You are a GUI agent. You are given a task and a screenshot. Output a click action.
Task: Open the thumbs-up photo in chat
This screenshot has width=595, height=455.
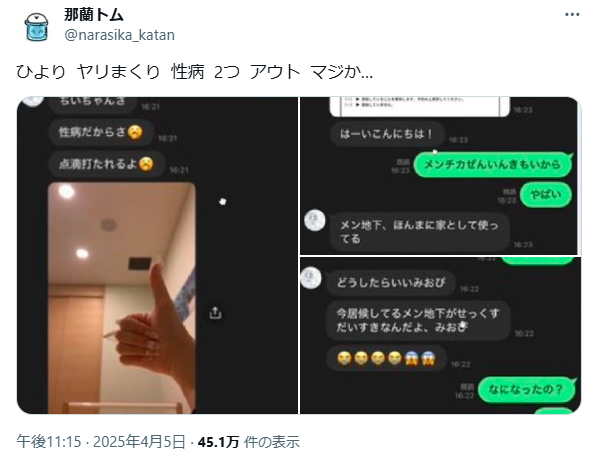click(121, 298)
